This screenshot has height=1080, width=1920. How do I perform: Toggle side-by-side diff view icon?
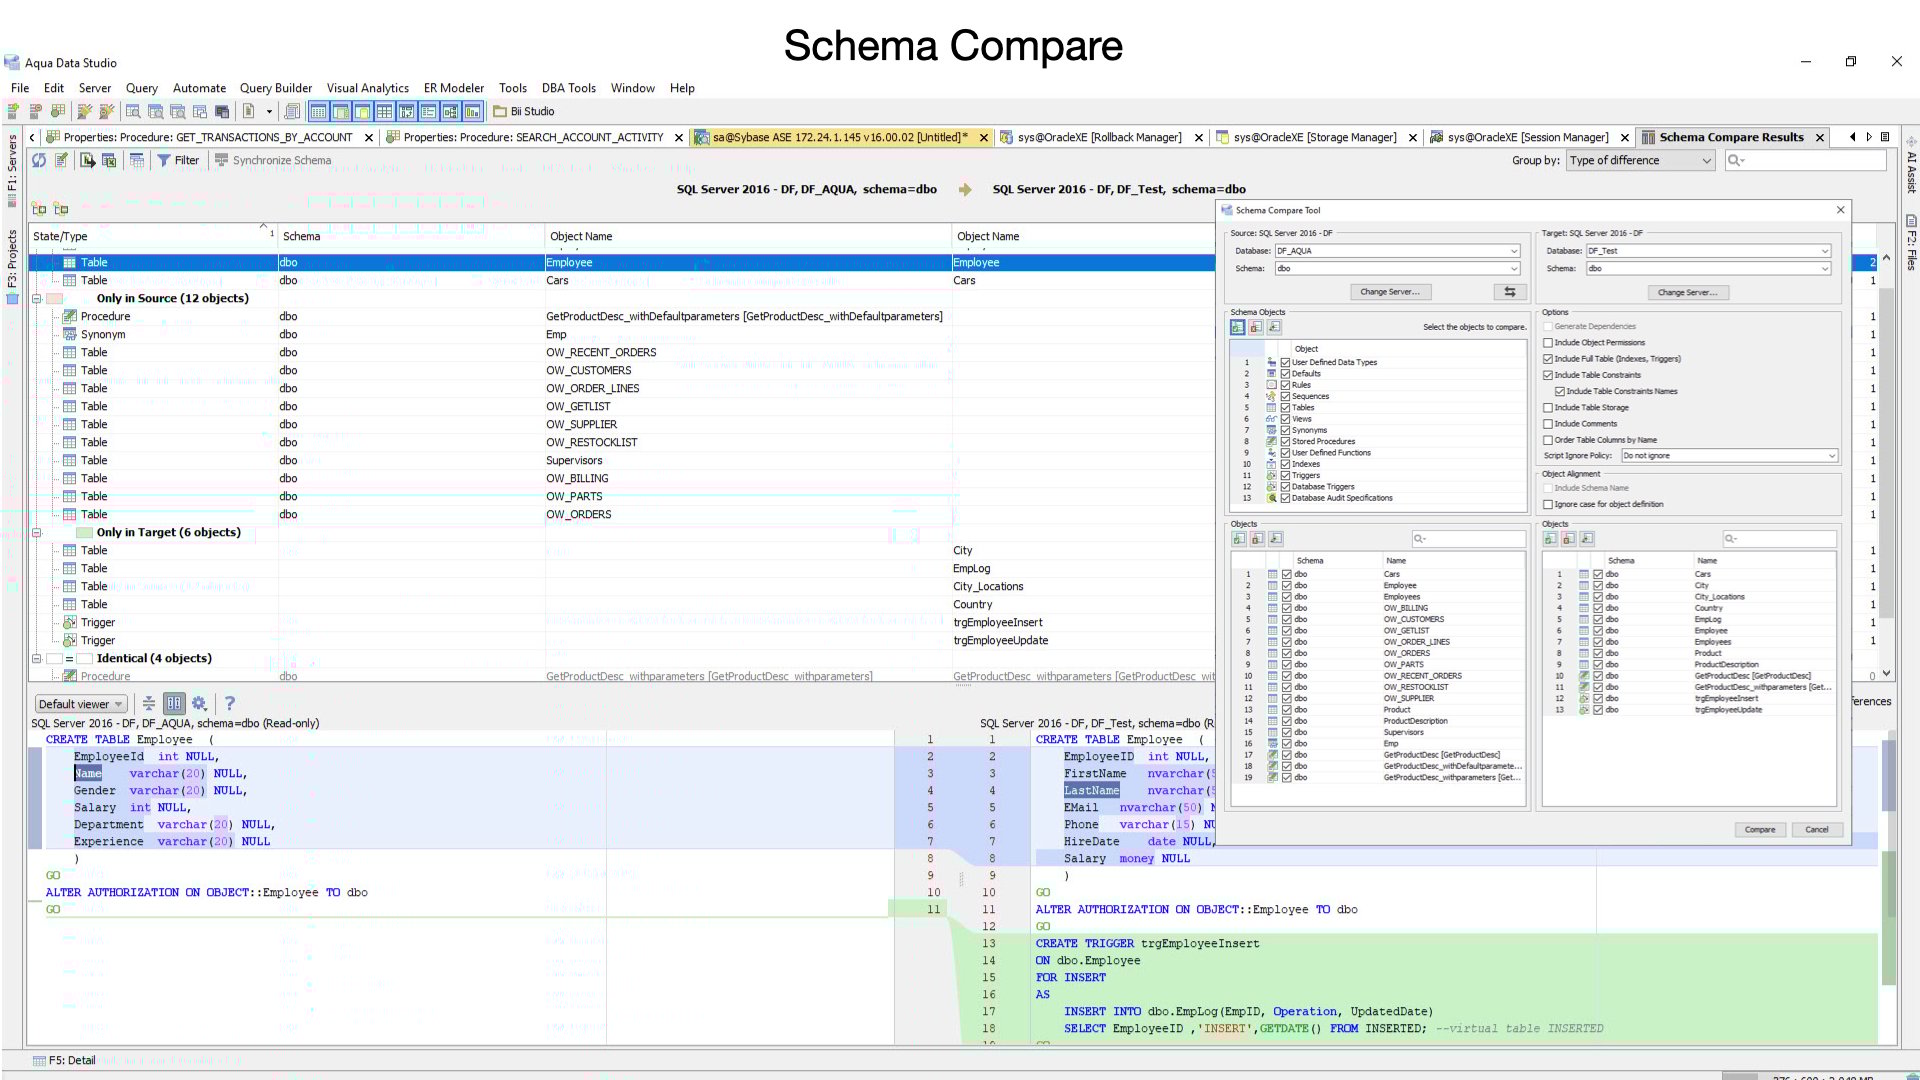coord(174,703)
